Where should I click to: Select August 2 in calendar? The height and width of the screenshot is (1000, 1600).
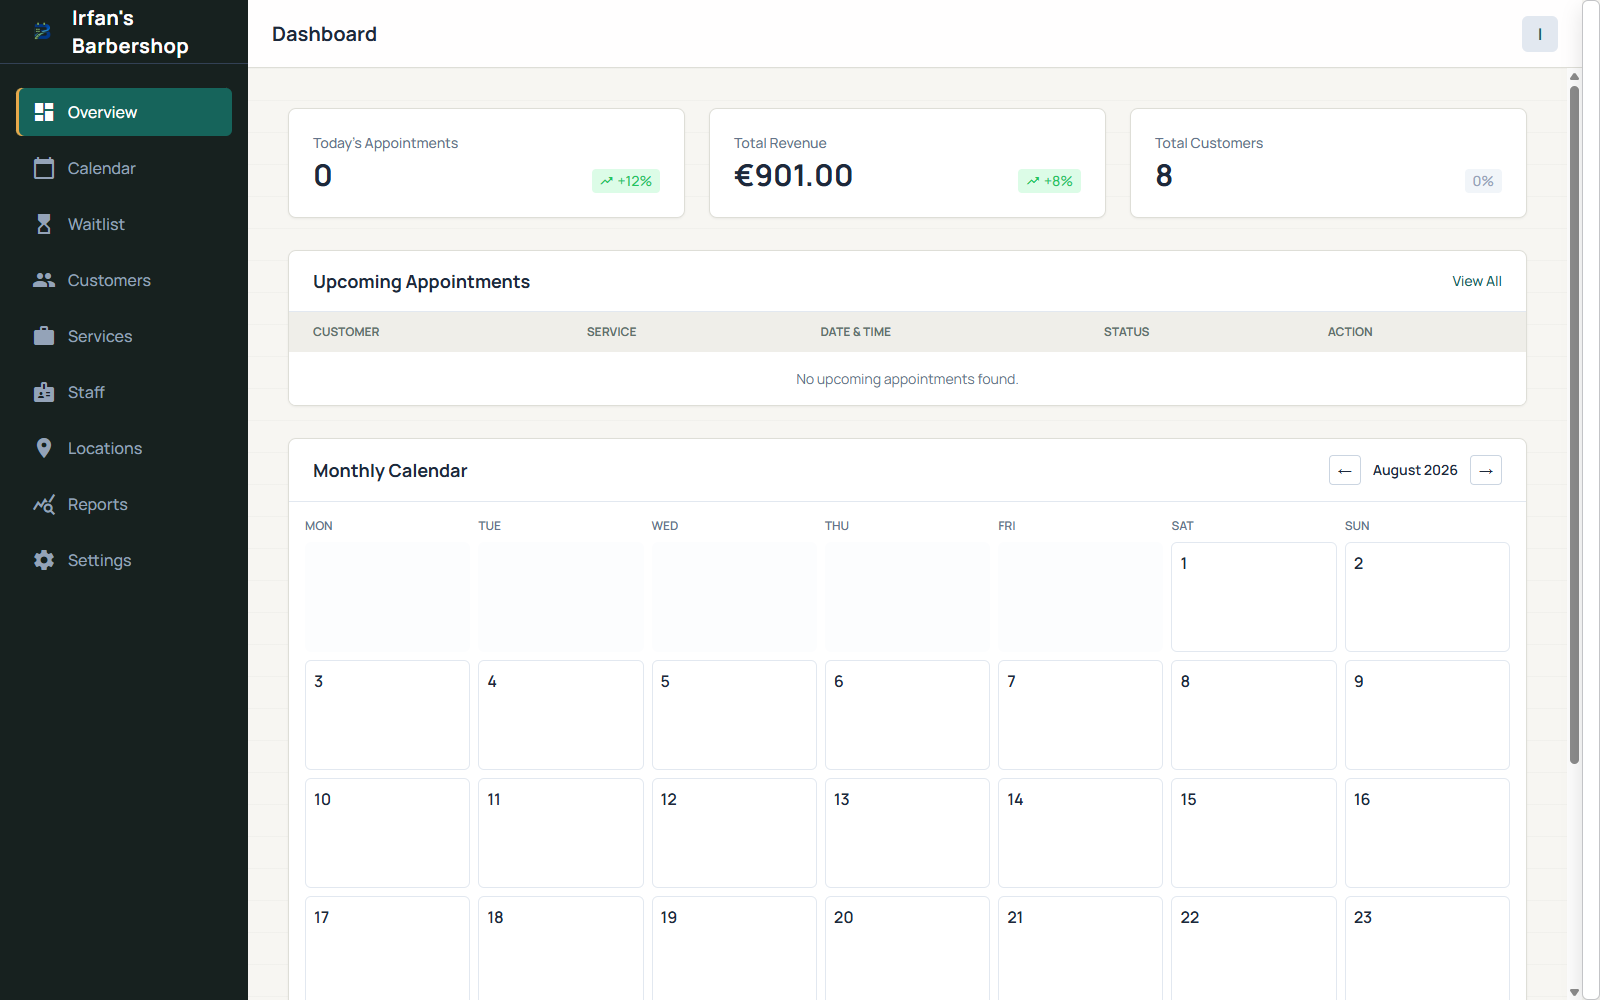[1427, 597]
